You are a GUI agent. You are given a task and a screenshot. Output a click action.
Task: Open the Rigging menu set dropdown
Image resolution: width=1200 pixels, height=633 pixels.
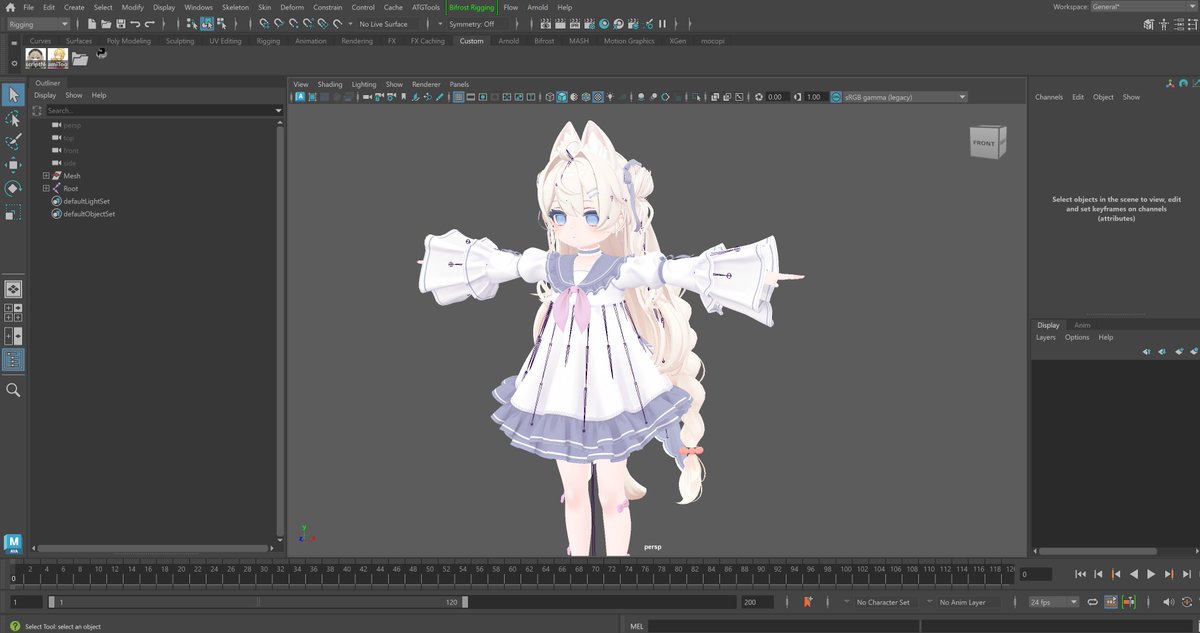[39, 24]
